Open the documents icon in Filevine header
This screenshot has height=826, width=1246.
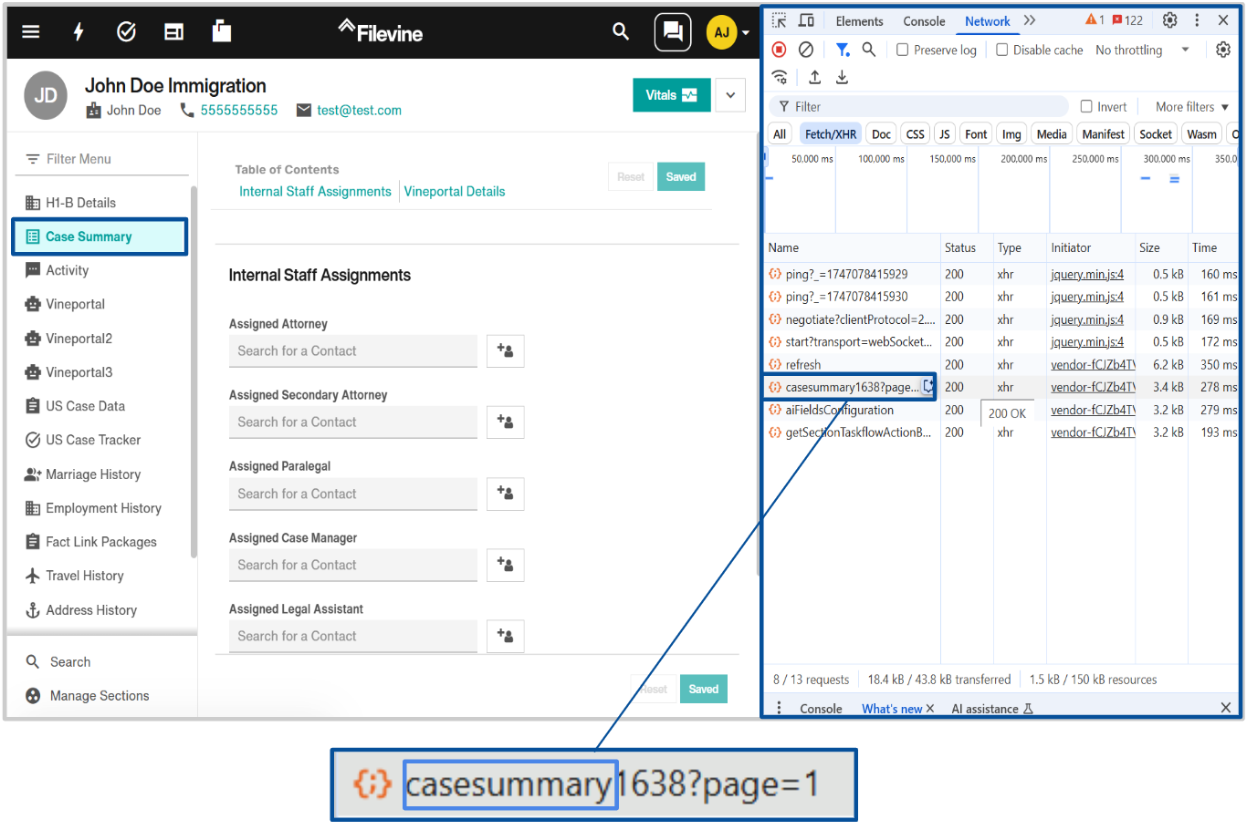pyautogui.click(x=222, y=32)
